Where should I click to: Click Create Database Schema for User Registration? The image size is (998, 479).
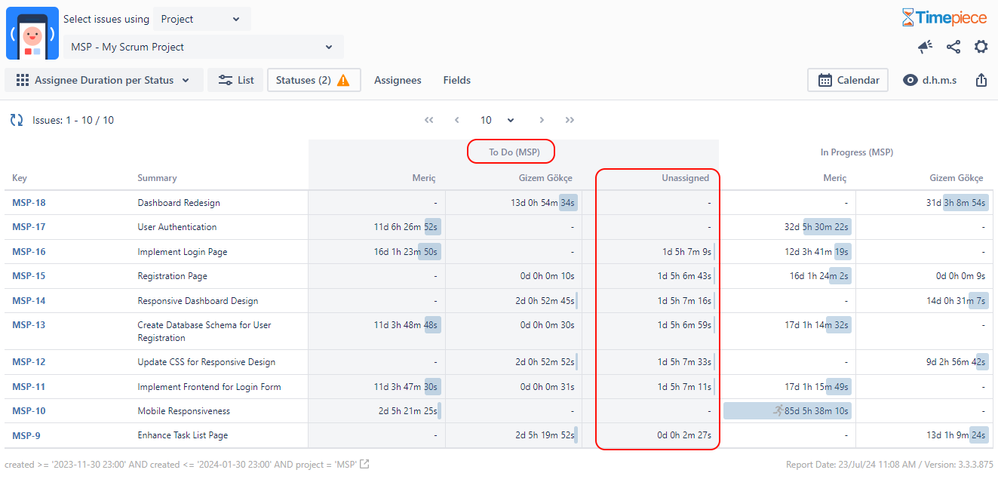(x=204, y=331)
